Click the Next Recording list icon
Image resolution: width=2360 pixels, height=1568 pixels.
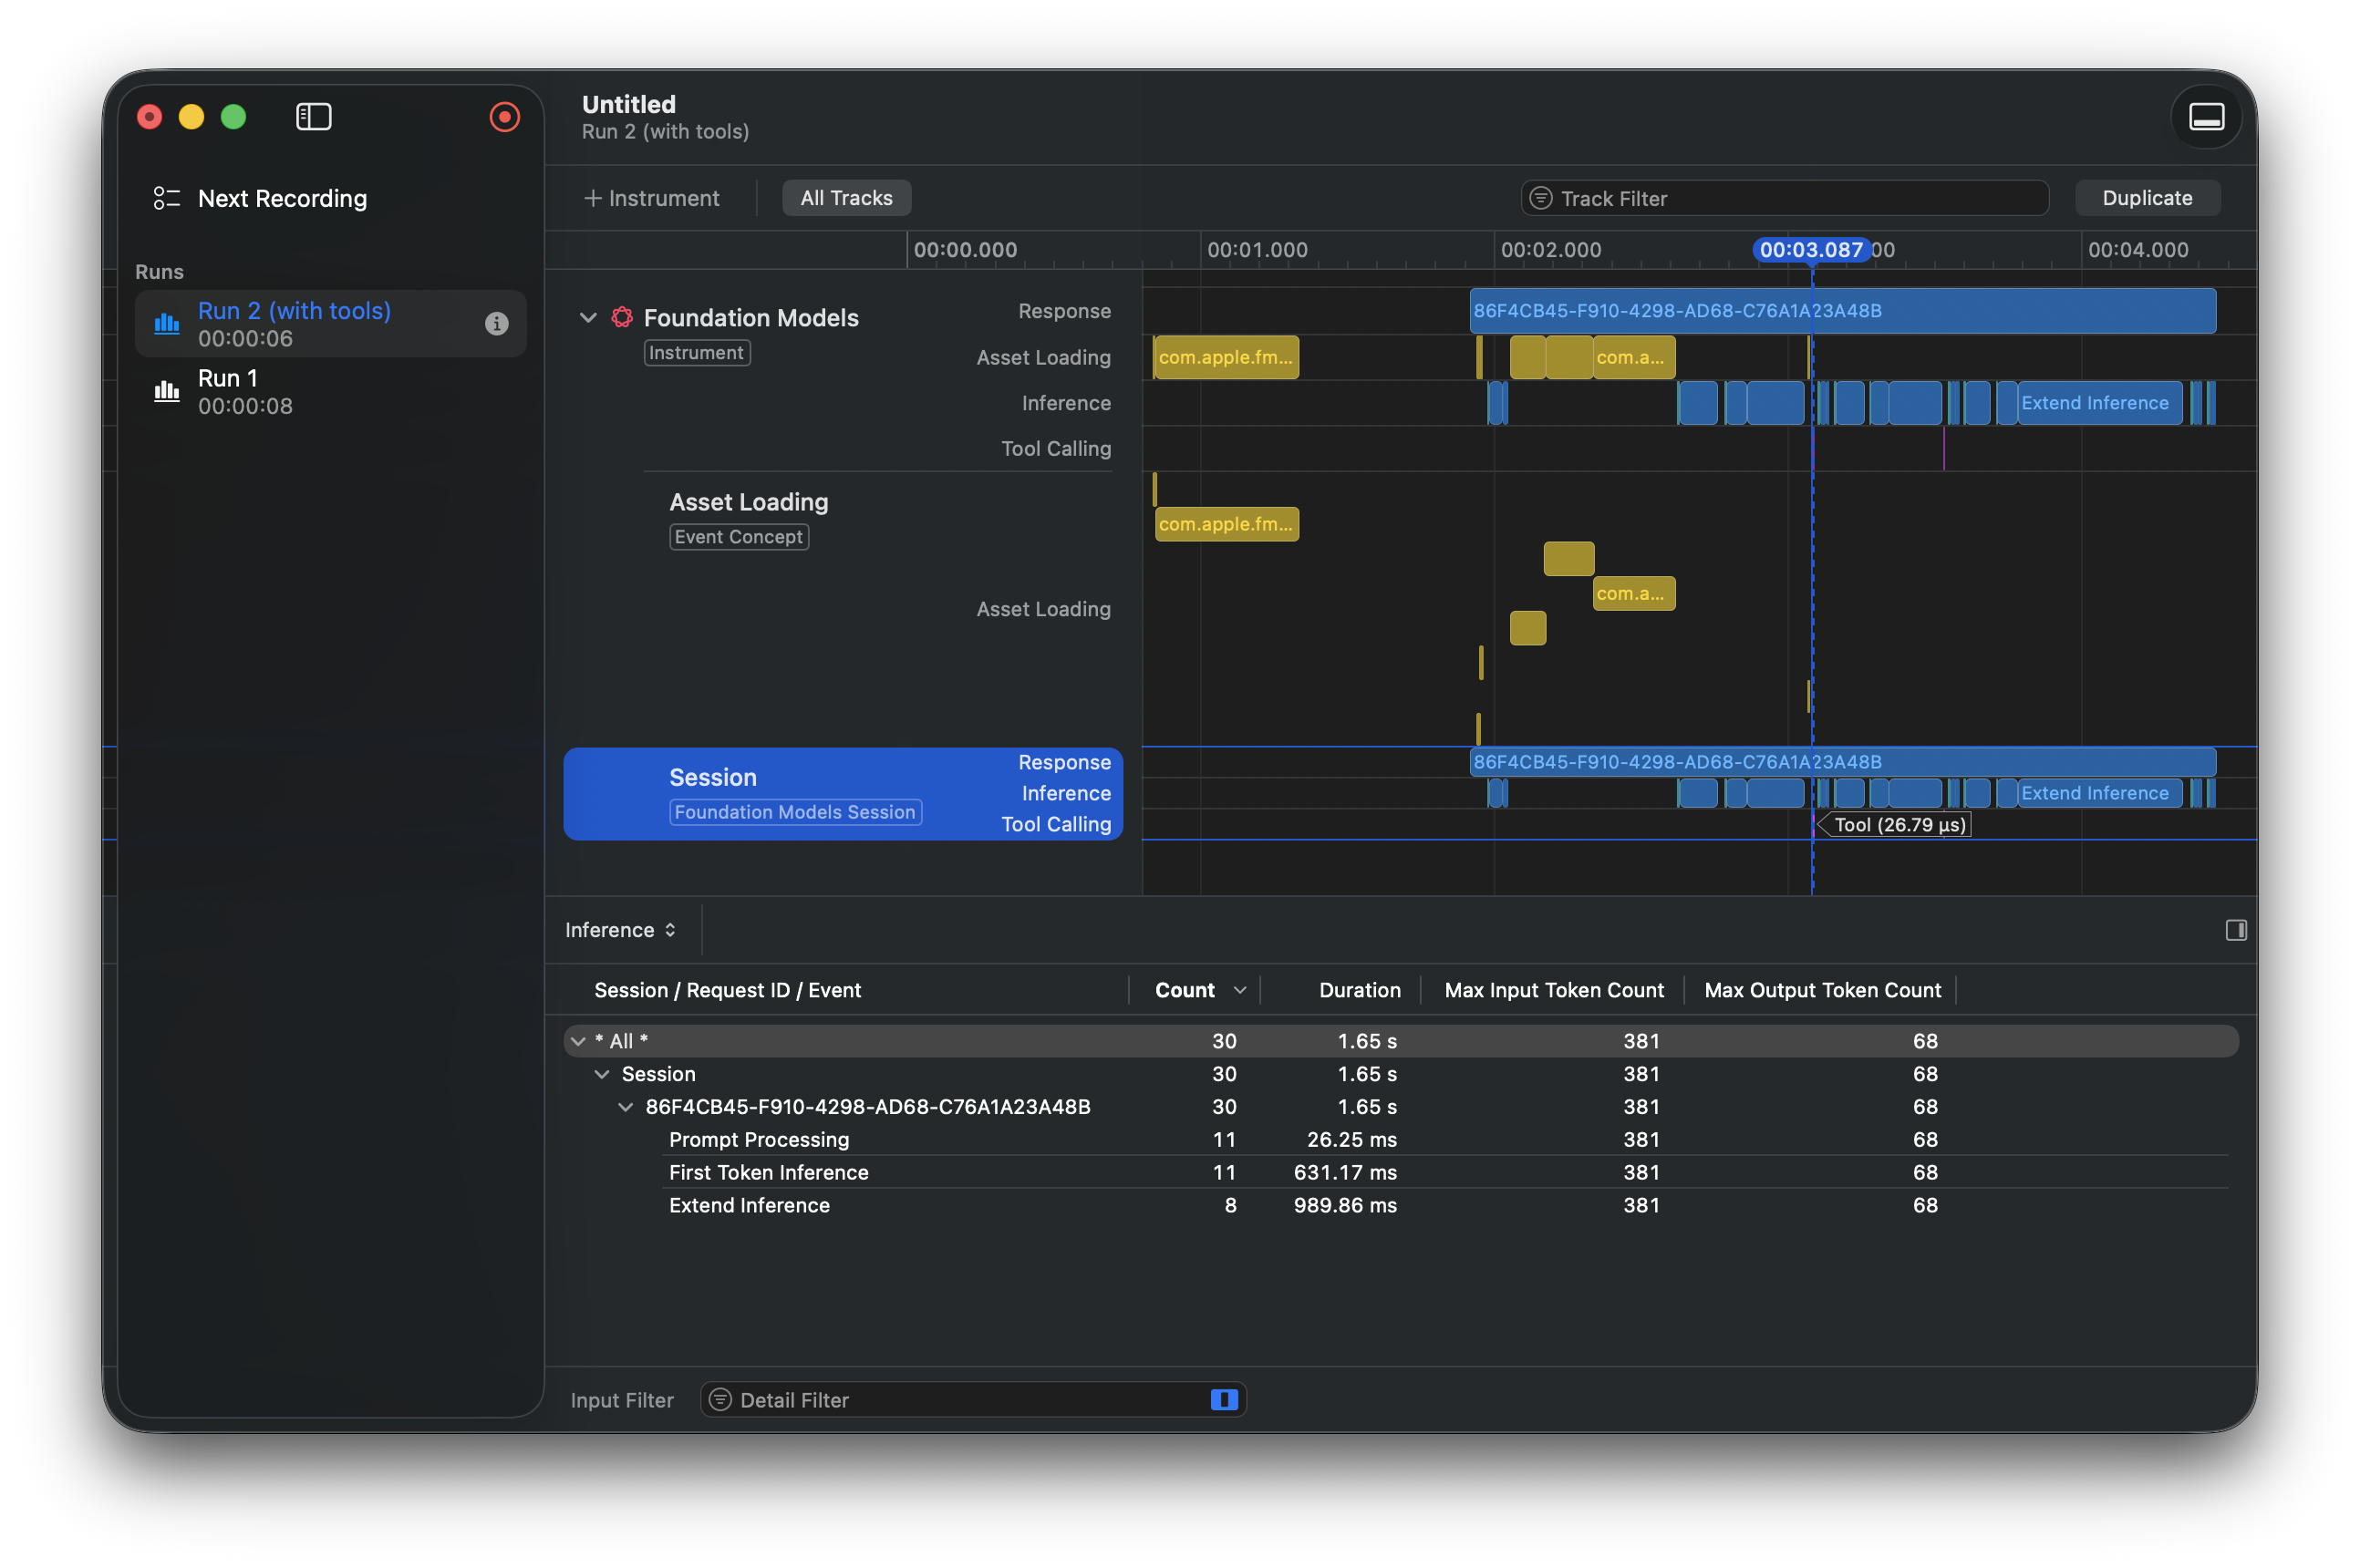click(x=166, y=198)
